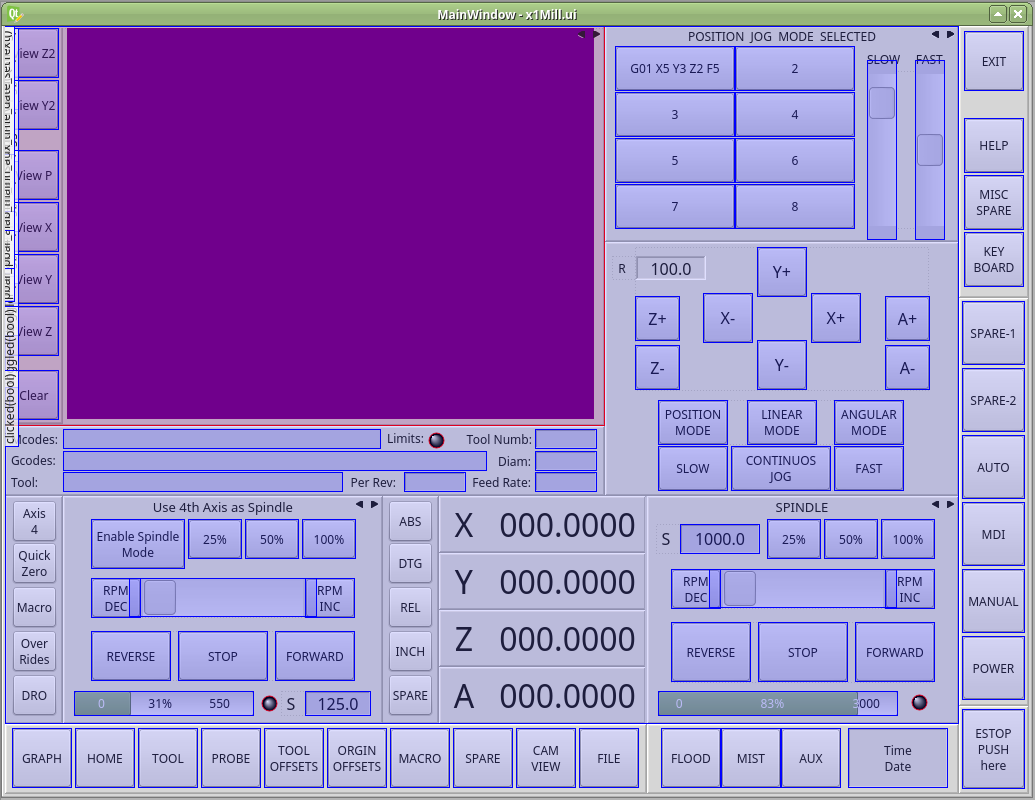Open the CAM VIEW panel
Screen dimensions: 1035x800
pos(546,758)
